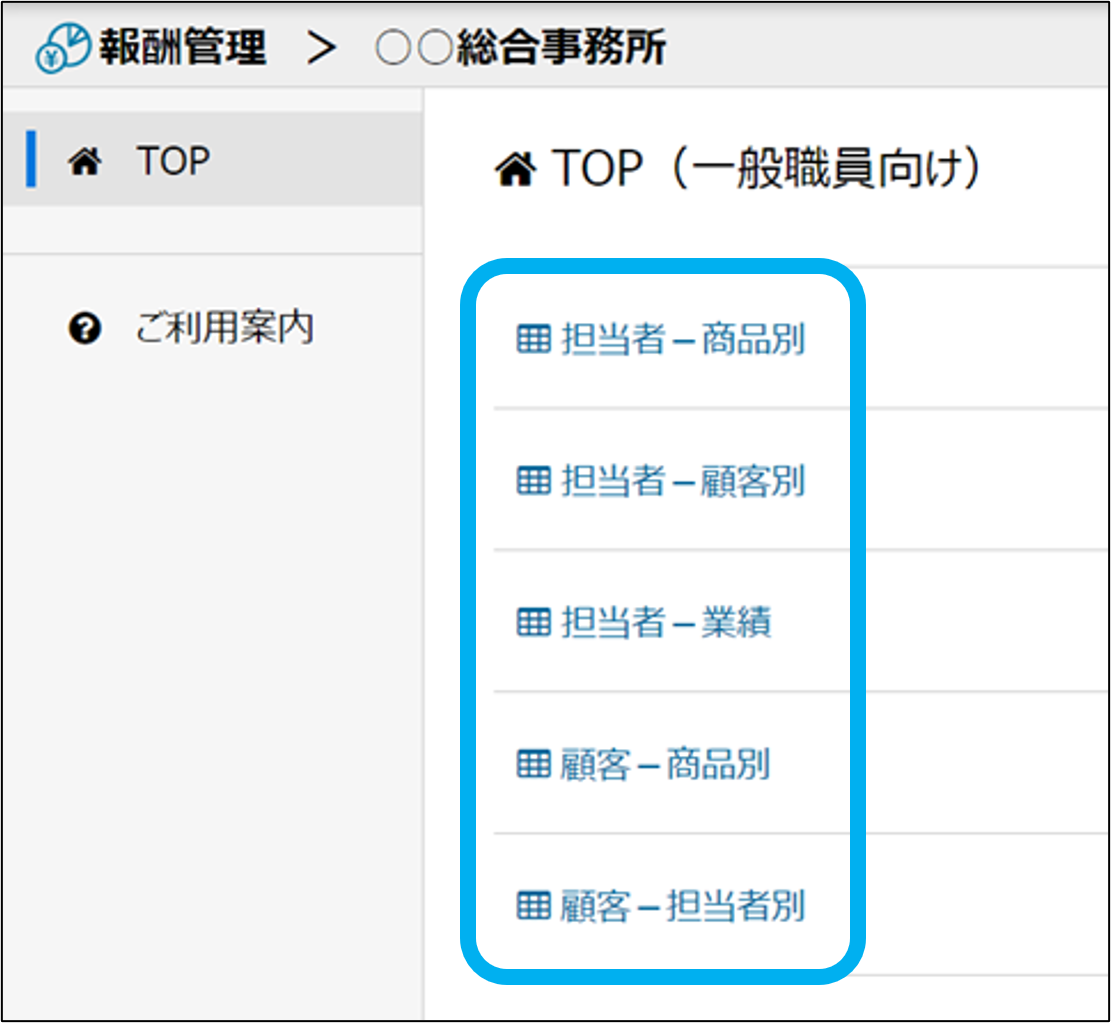Select TOP in the left sidebar

(173, 160)
